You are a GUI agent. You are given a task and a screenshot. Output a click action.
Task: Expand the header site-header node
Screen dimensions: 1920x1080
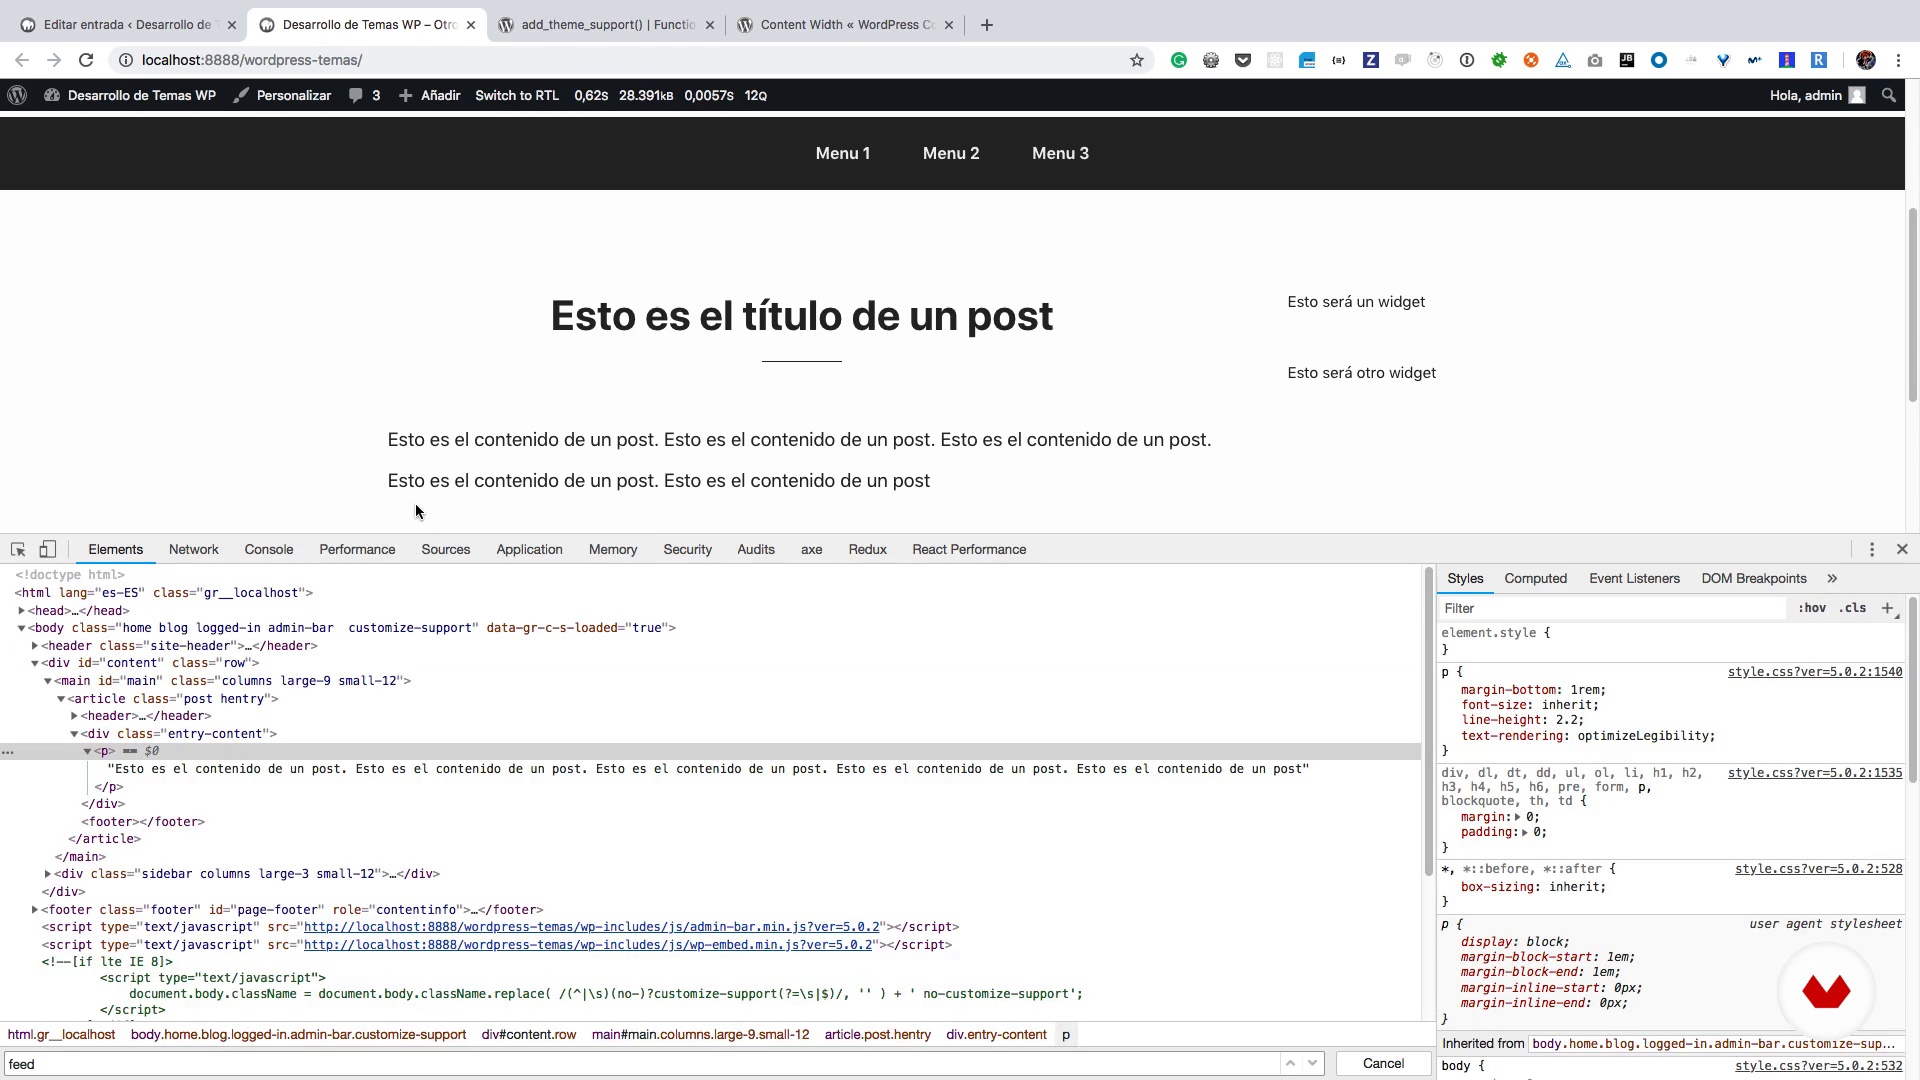tap(35, 646)
